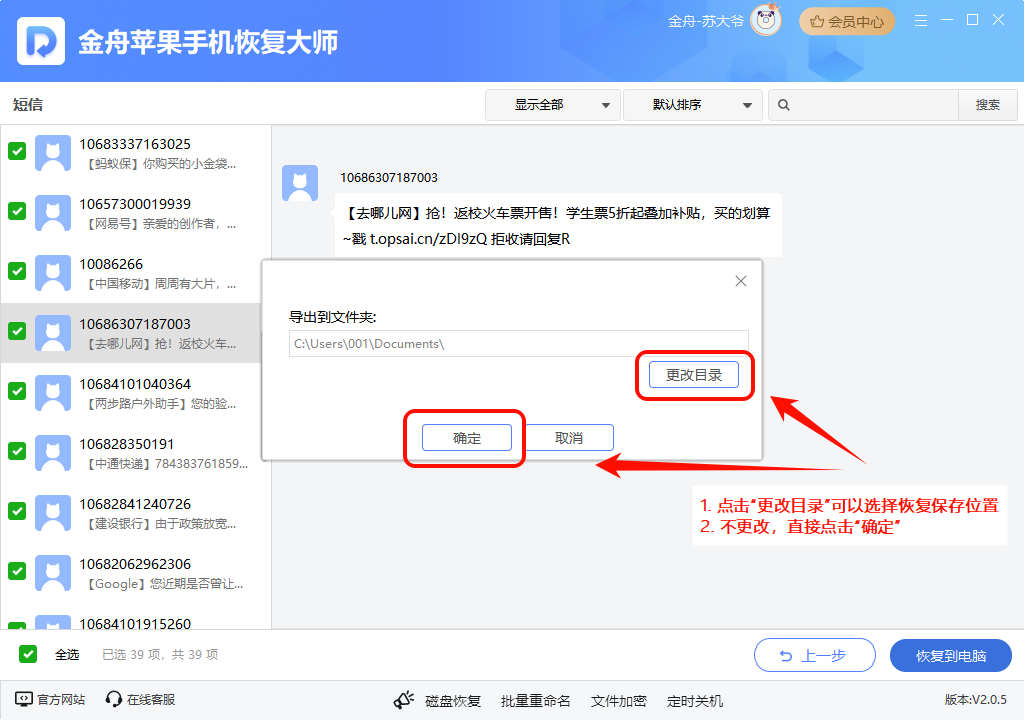Click contact avatar for 10682841240726
This screenshot has width=1024, height=720.
(53, 514)
